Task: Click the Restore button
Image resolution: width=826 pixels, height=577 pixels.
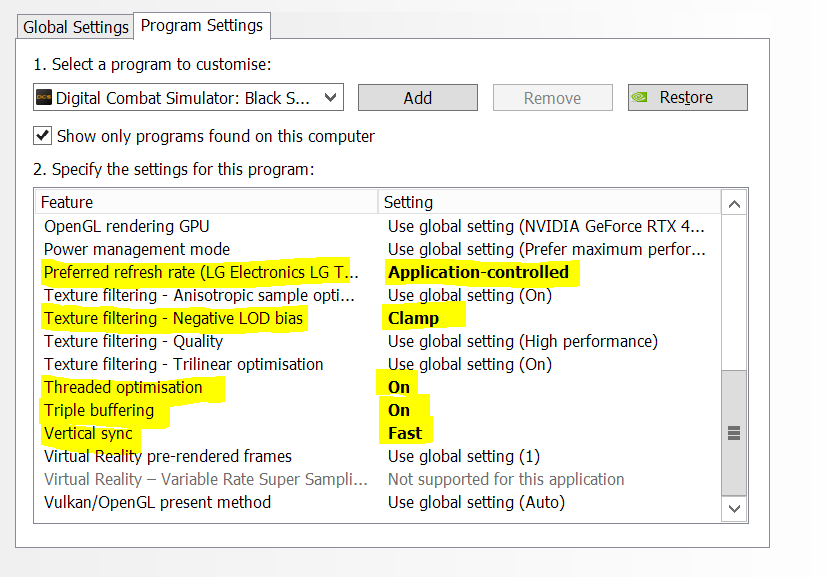Action: [687, 97]
